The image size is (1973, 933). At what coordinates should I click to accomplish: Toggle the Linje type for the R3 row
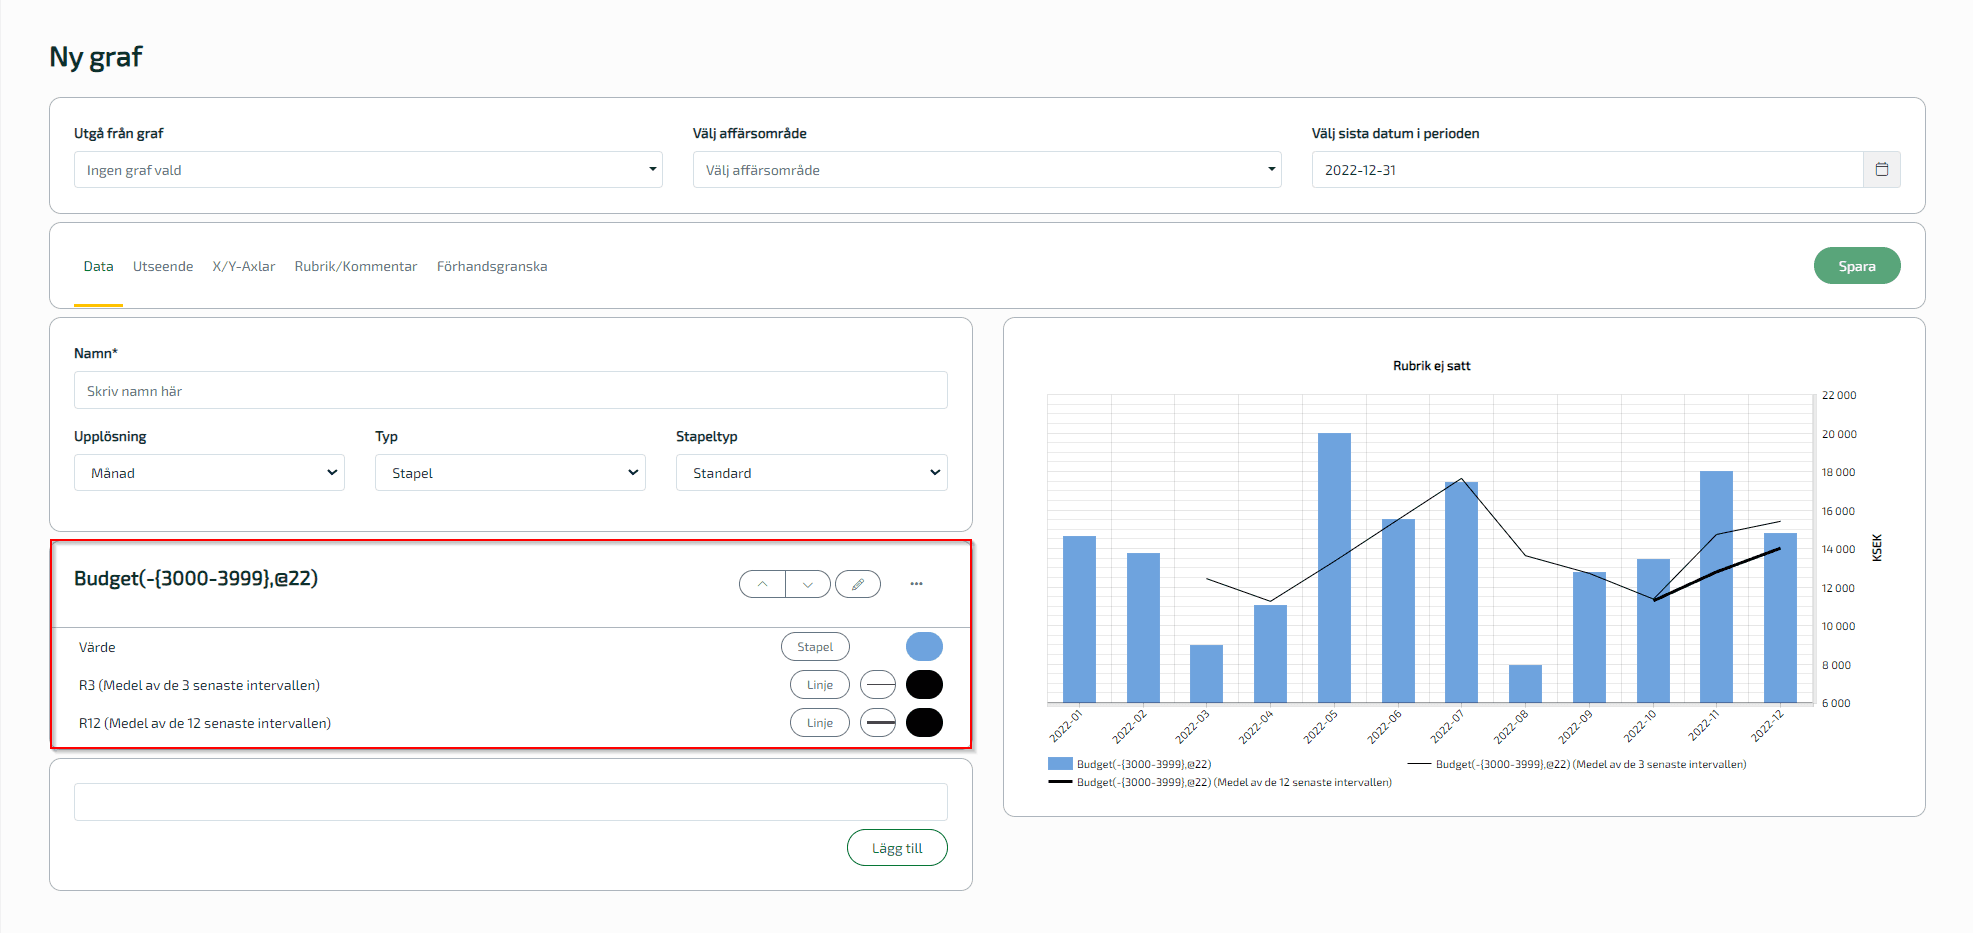pyautogui.click(x=820, y=685)
